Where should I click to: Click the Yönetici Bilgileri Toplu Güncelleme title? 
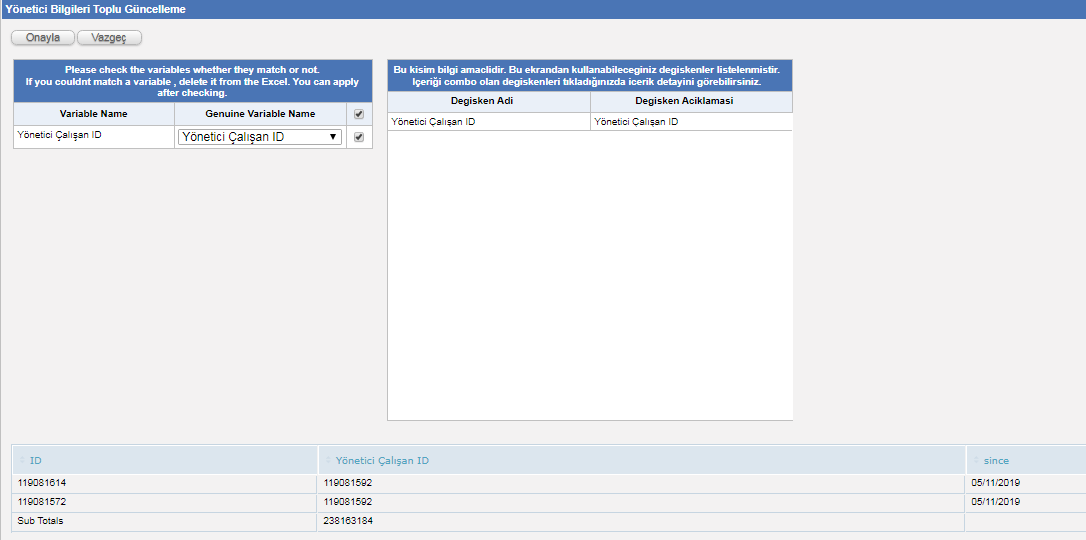point(96,9)
